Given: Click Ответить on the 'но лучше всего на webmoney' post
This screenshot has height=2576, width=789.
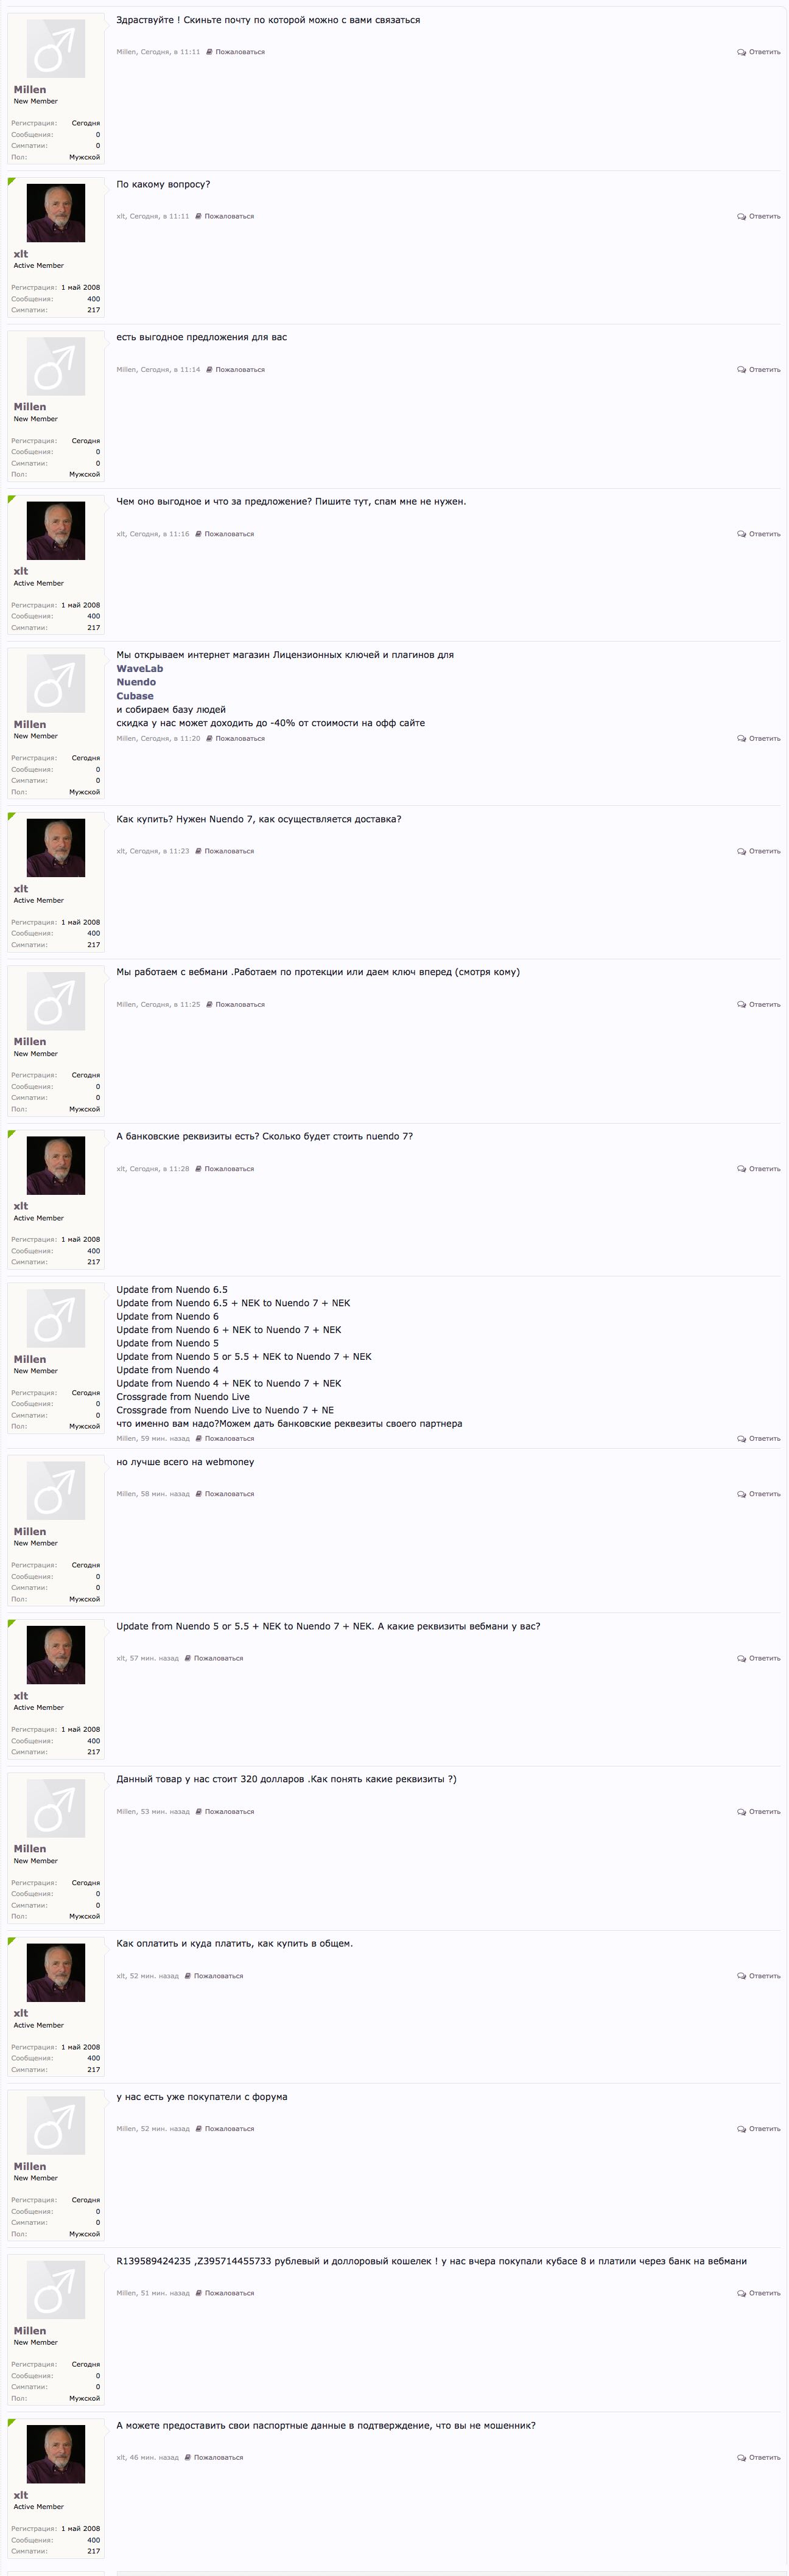Looking at the screenshot, I should click(759, 1494).
